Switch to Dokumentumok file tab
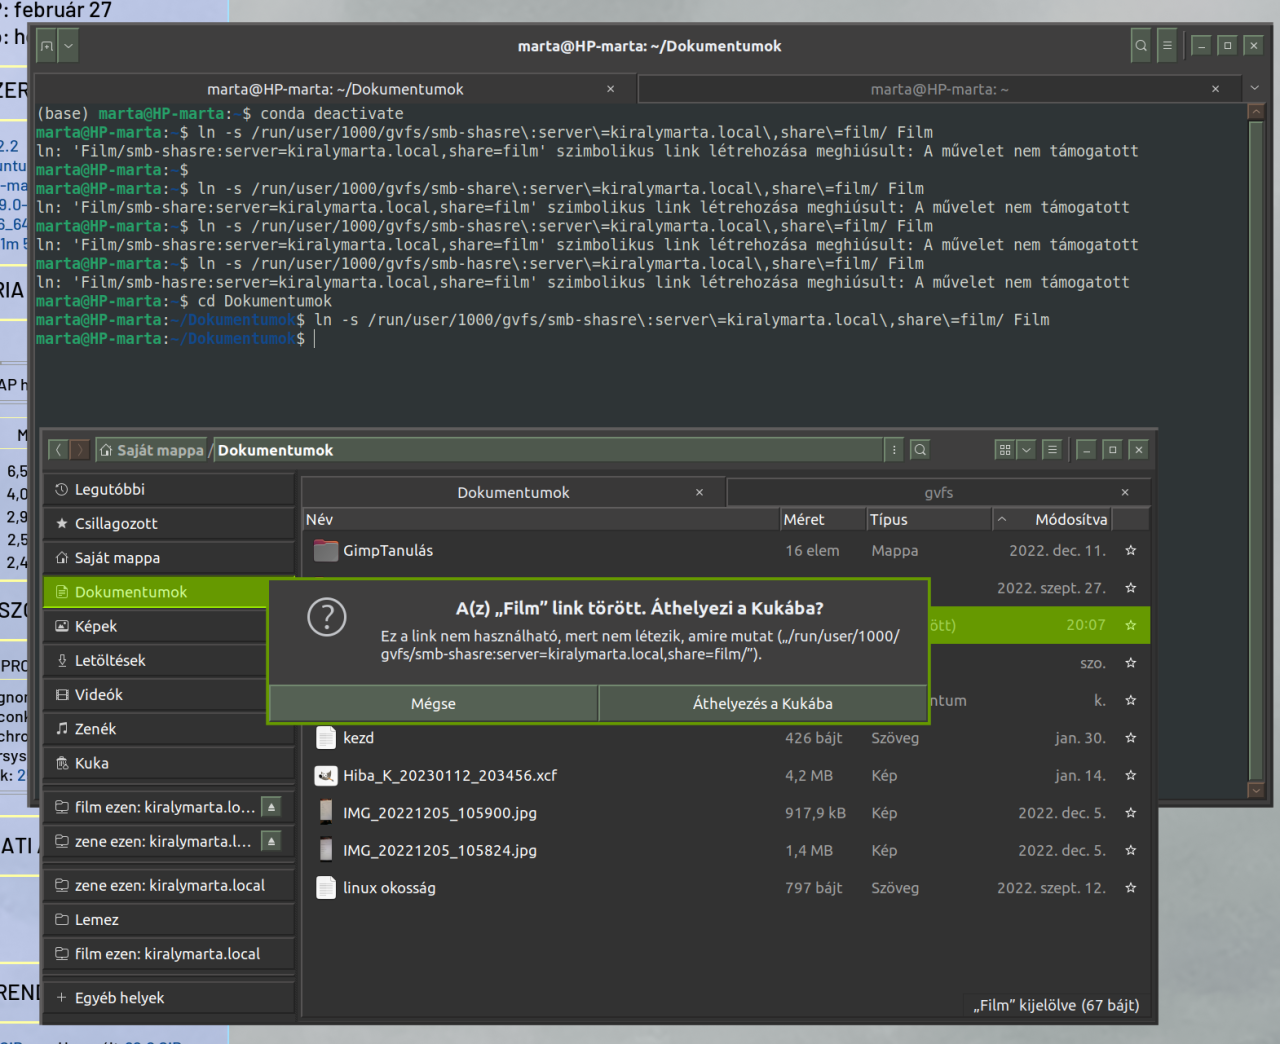This screenshot has width=1280, height=1044. pos(512,492)
